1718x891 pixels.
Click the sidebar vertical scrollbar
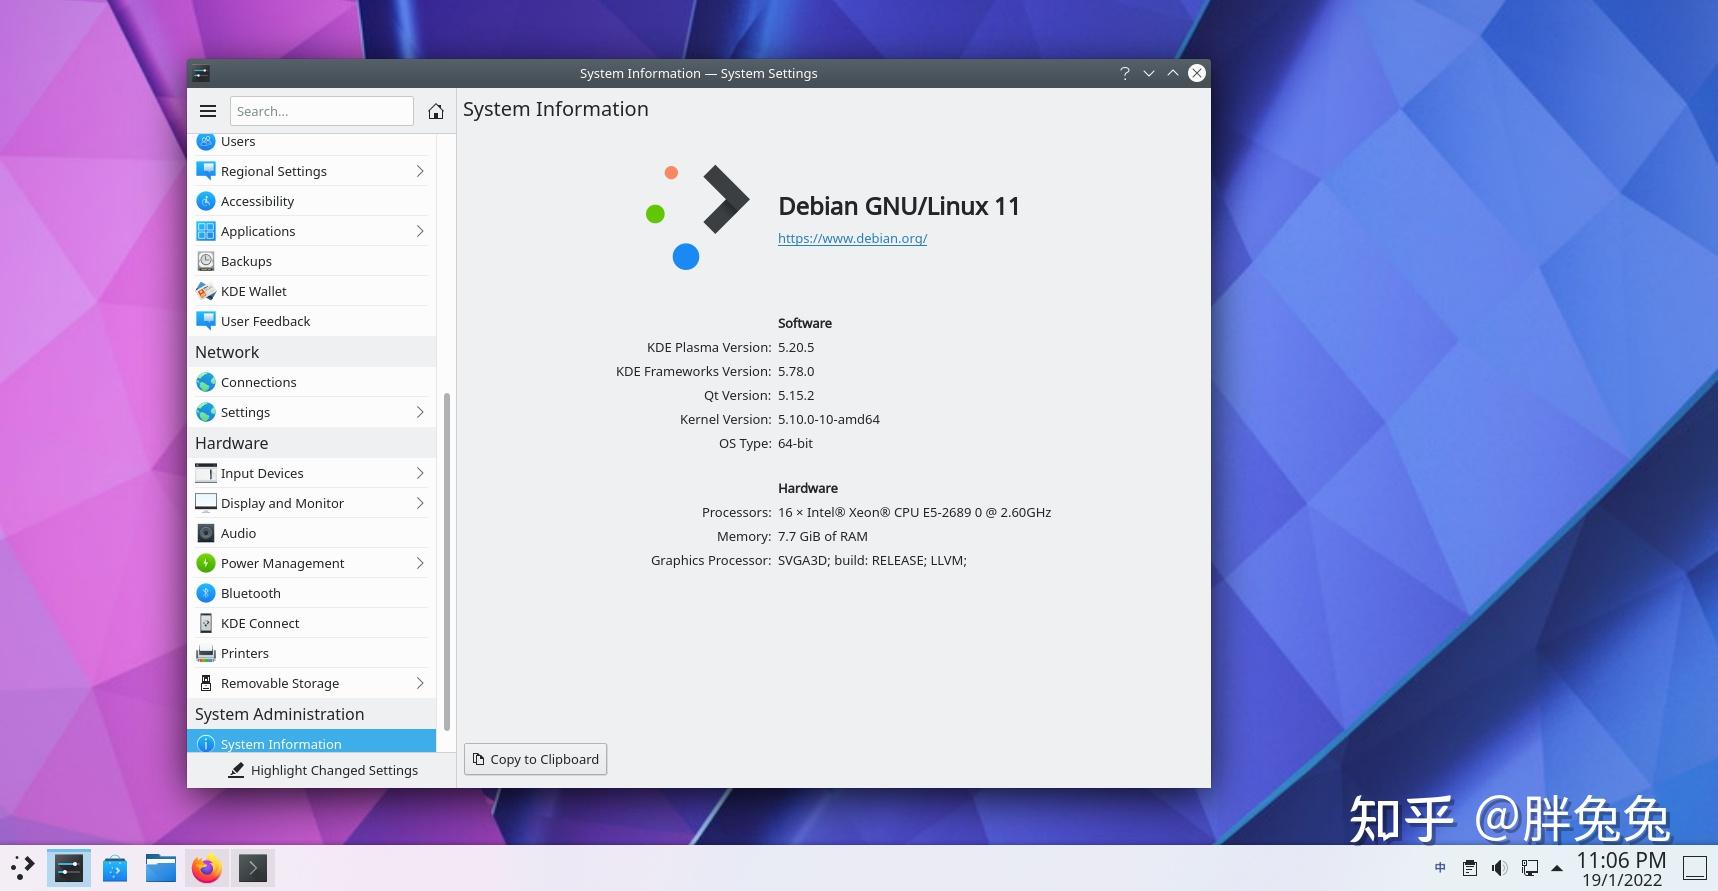[447, 561]
